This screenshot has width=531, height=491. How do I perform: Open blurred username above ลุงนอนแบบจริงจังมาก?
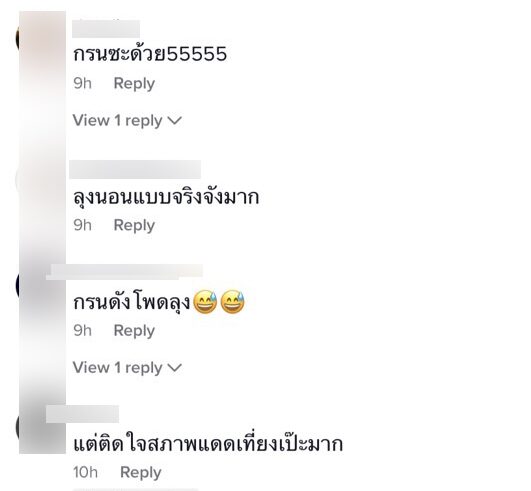135,170
